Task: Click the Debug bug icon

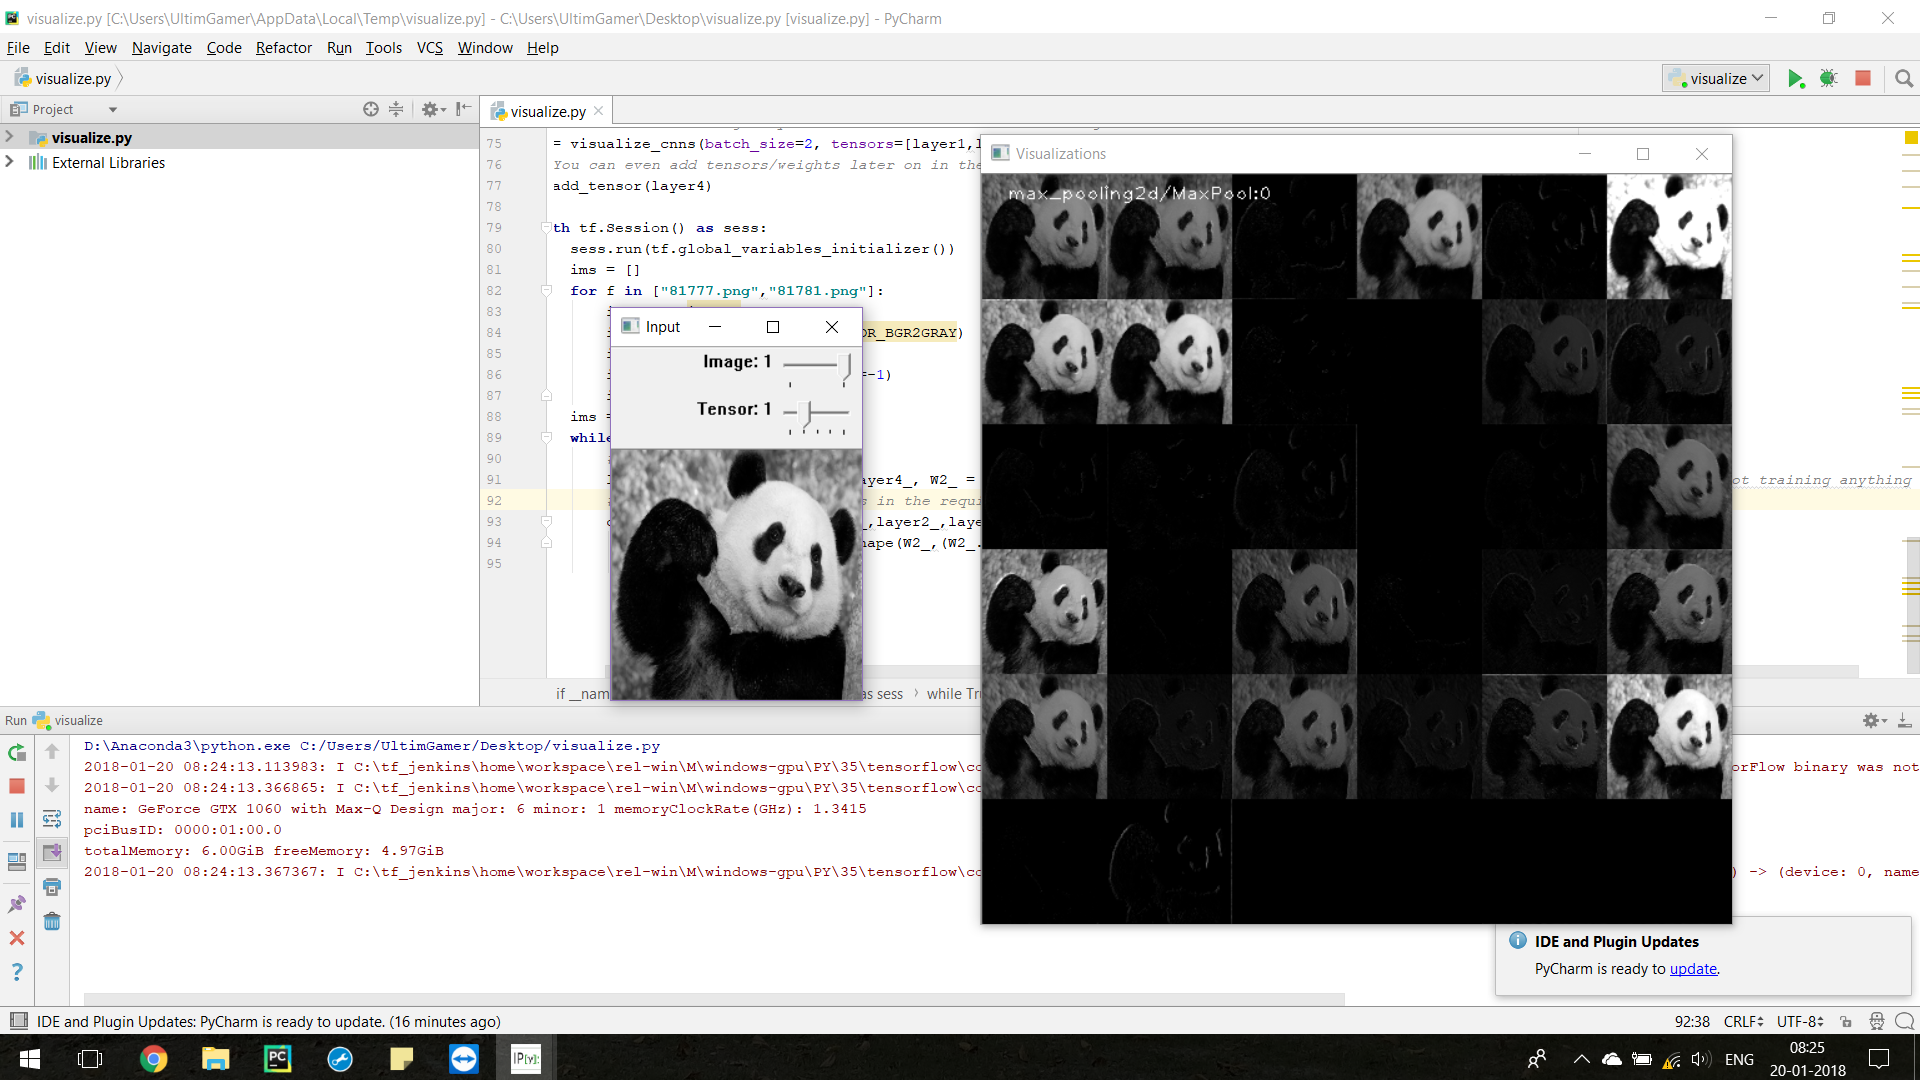Action: coord(1828,78)
